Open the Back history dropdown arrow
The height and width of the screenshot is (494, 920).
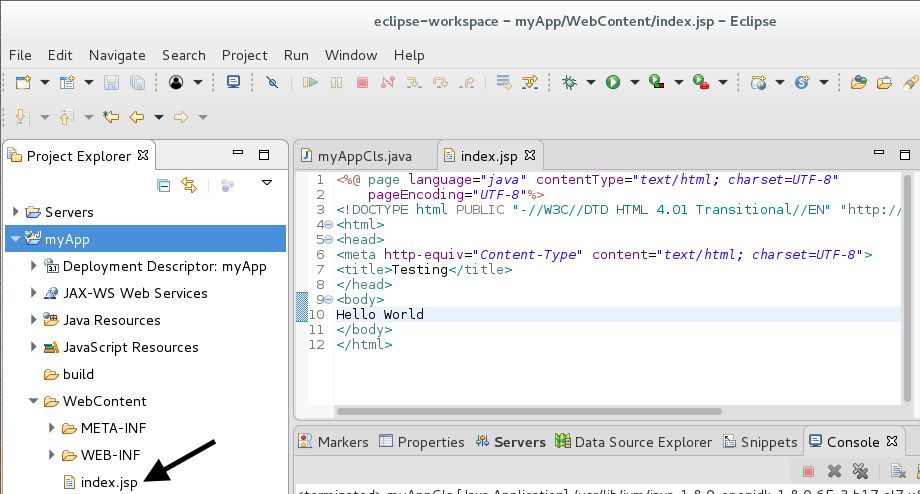(158, 117)
